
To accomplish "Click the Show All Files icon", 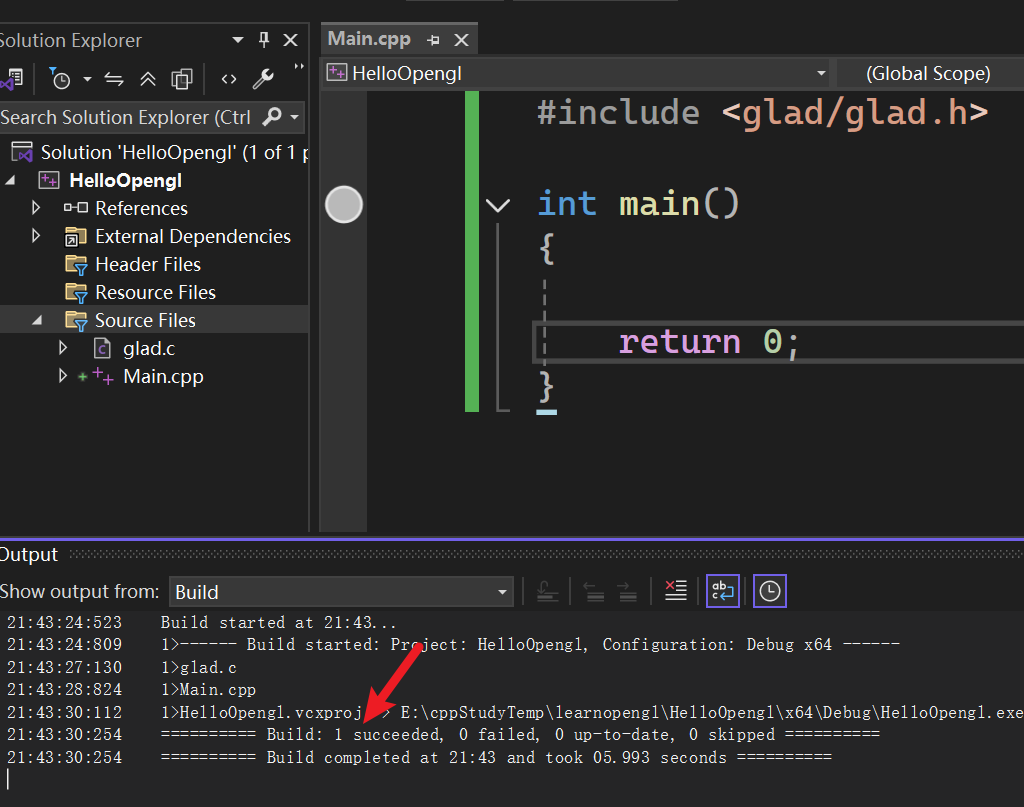I will 181,79.
